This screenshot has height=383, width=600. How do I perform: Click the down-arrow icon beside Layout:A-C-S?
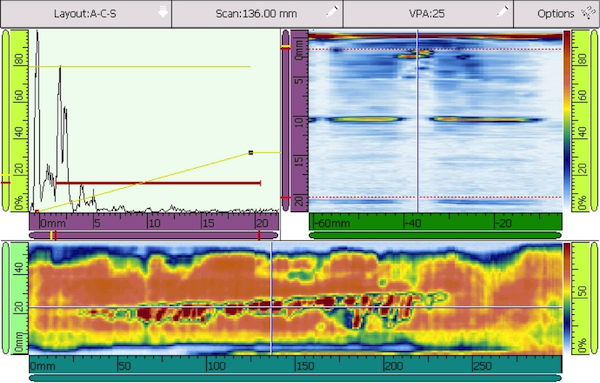(163, 13)
